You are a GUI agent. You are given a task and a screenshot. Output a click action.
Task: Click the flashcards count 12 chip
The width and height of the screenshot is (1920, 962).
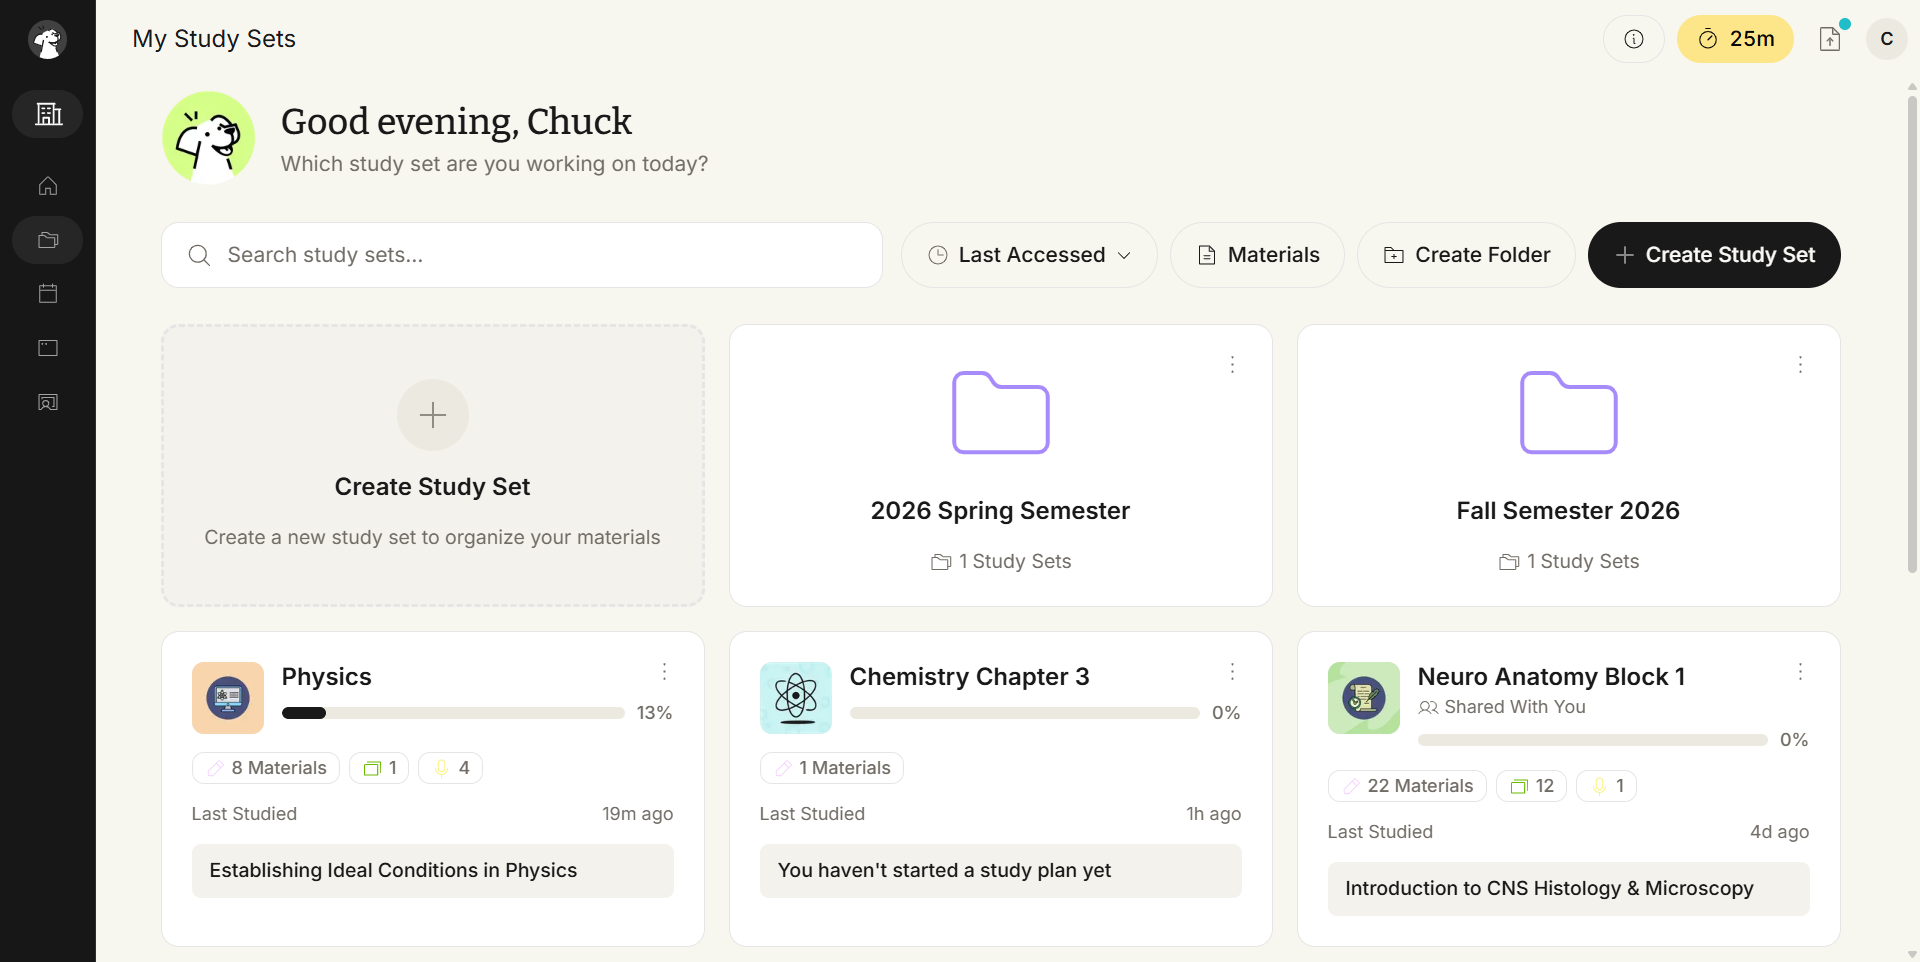(1531, 786)
